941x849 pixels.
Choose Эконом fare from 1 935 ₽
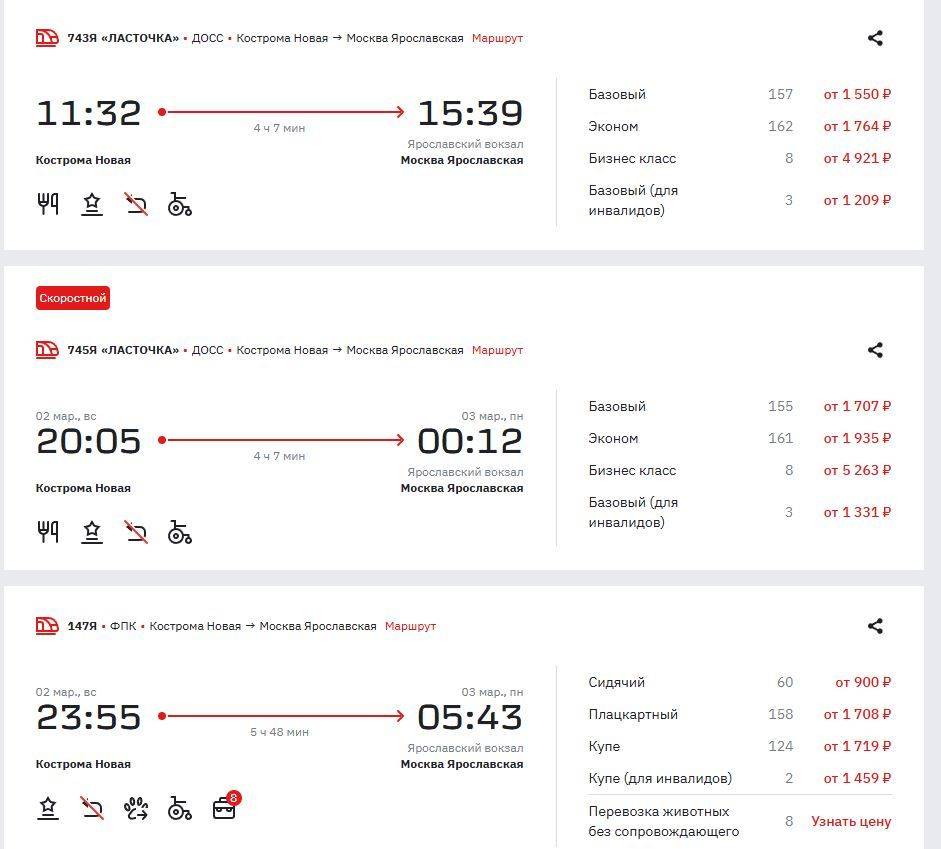856,438
